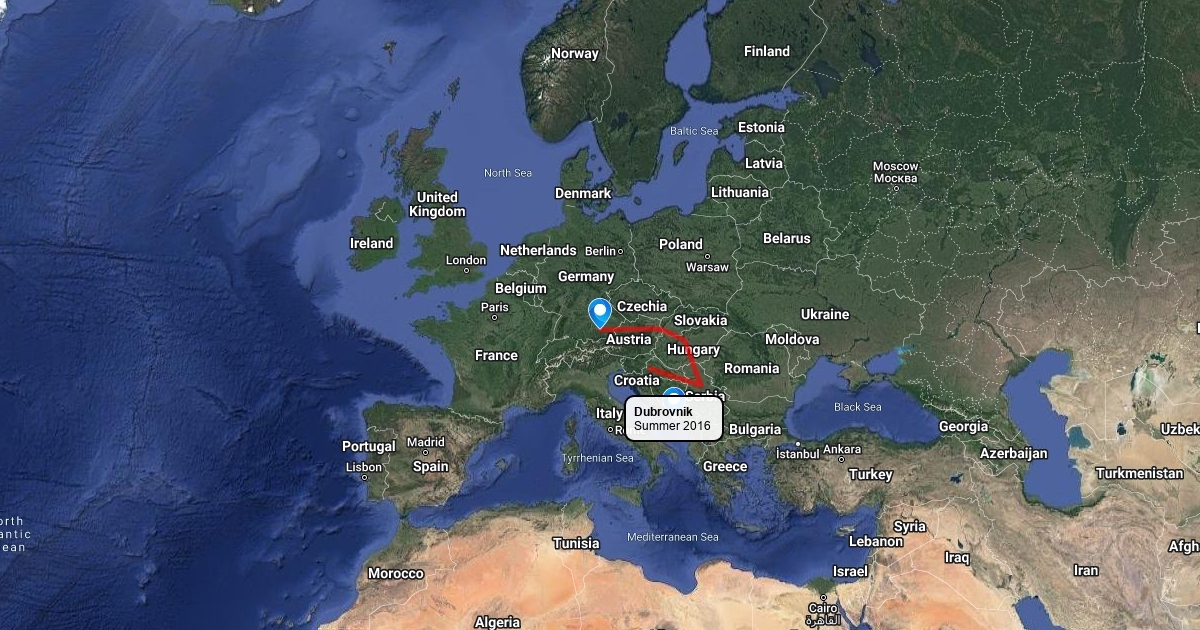Click the Paris city dot marker
The height and width of the screenshot is (630, 1200).
(x=495, y=318)
